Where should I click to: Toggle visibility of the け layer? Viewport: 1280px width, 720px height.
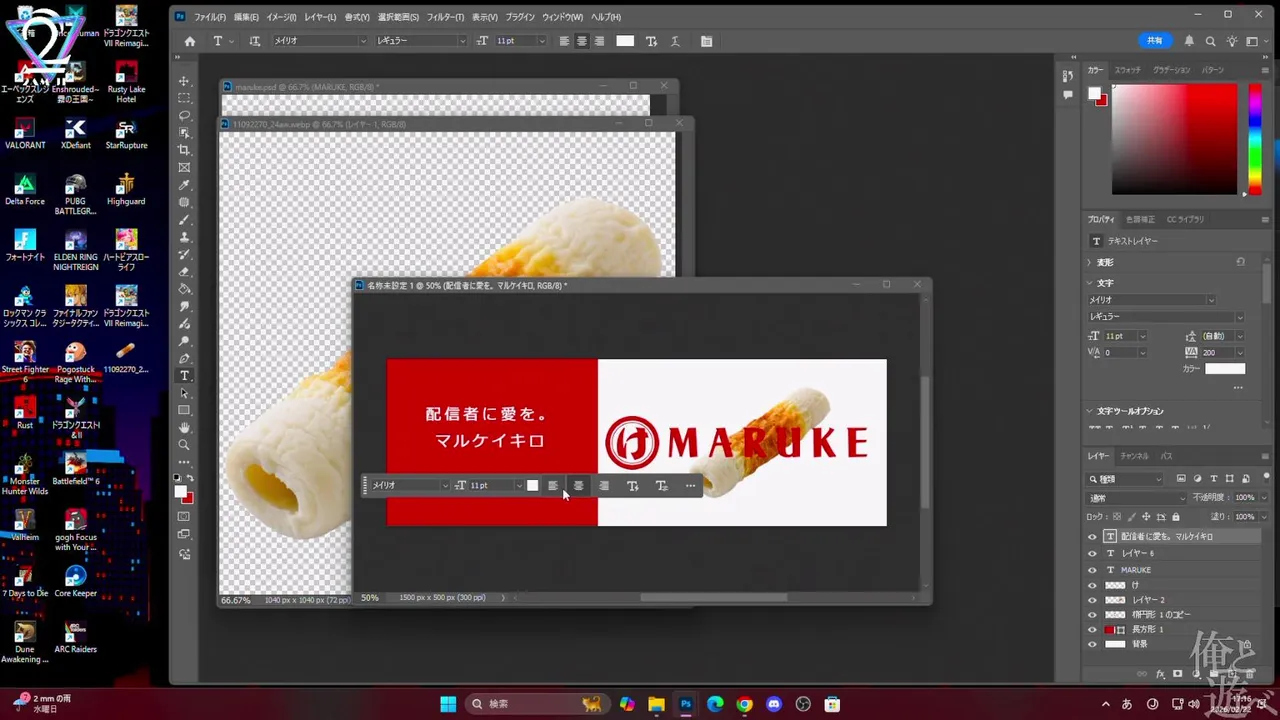[1092, 585]
